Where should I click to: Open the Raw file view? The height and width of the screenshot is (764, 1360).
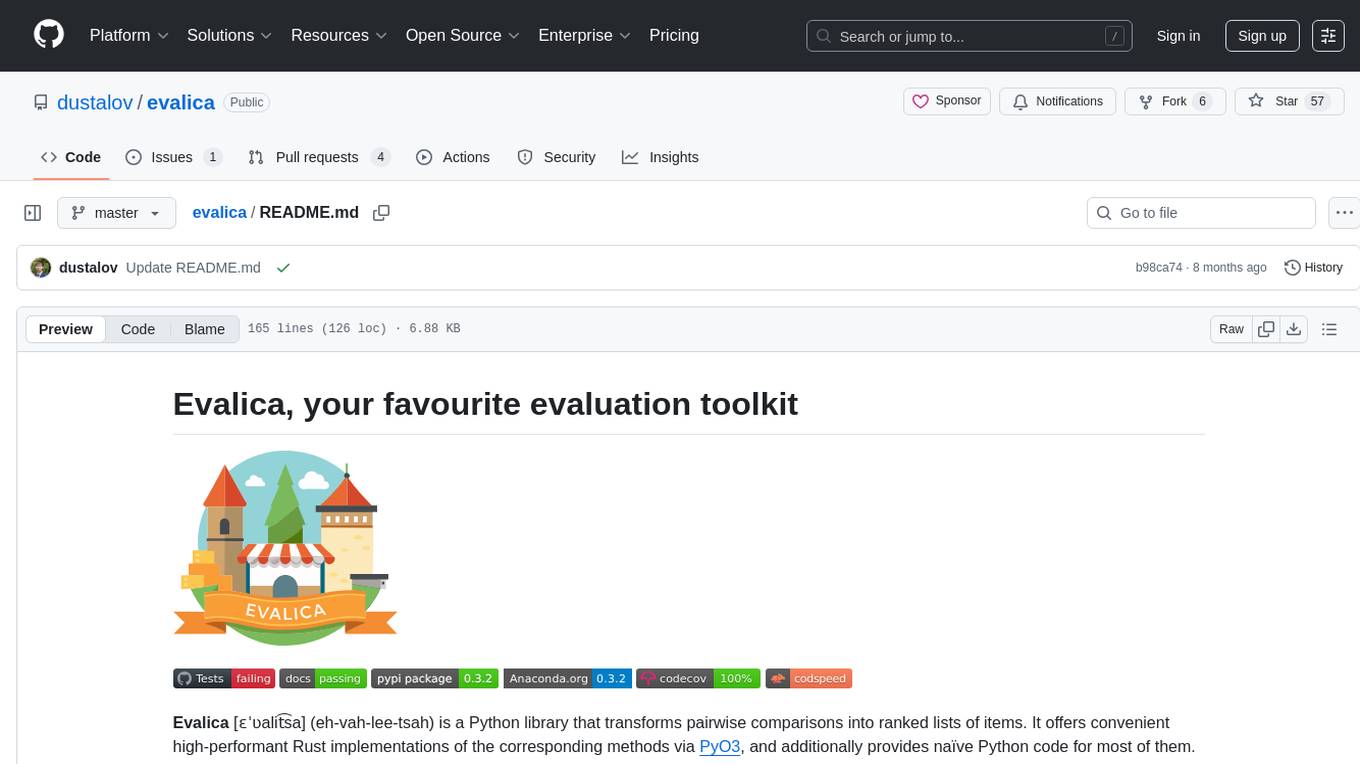point(1231,329)
